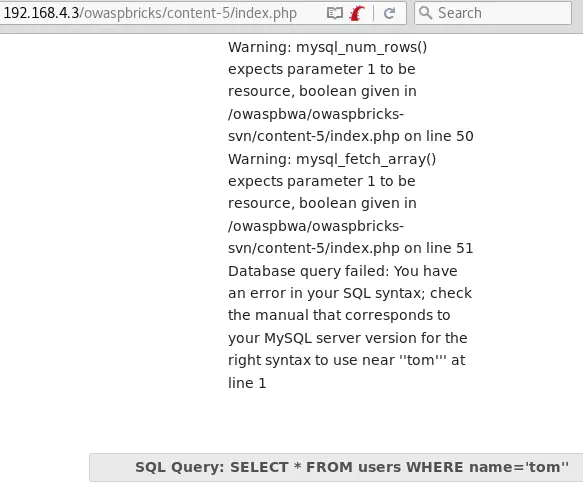583x486 pixels.
Task: Focus the Search input field
Action: point(493,13)
